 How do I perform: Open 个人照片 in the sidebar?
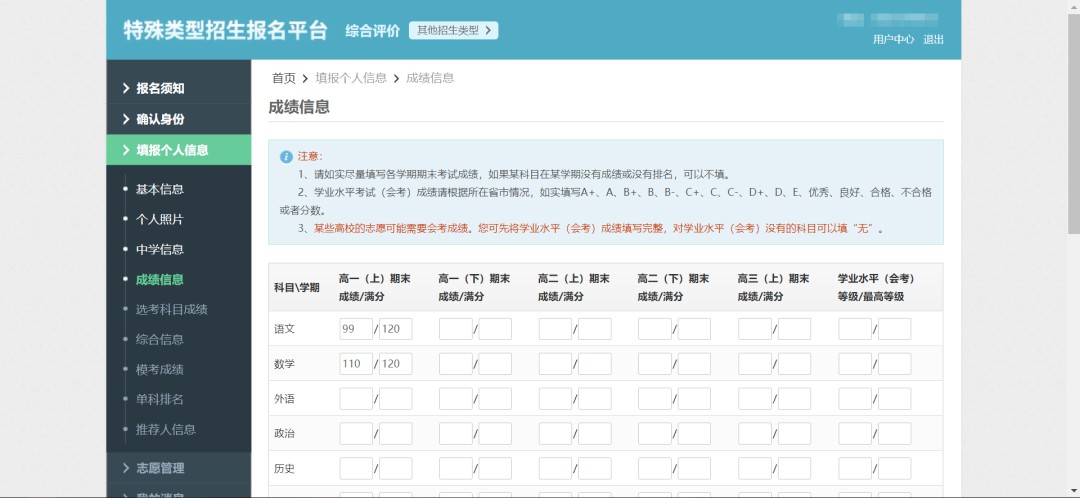pyautogui.click(x=160, y=219)
